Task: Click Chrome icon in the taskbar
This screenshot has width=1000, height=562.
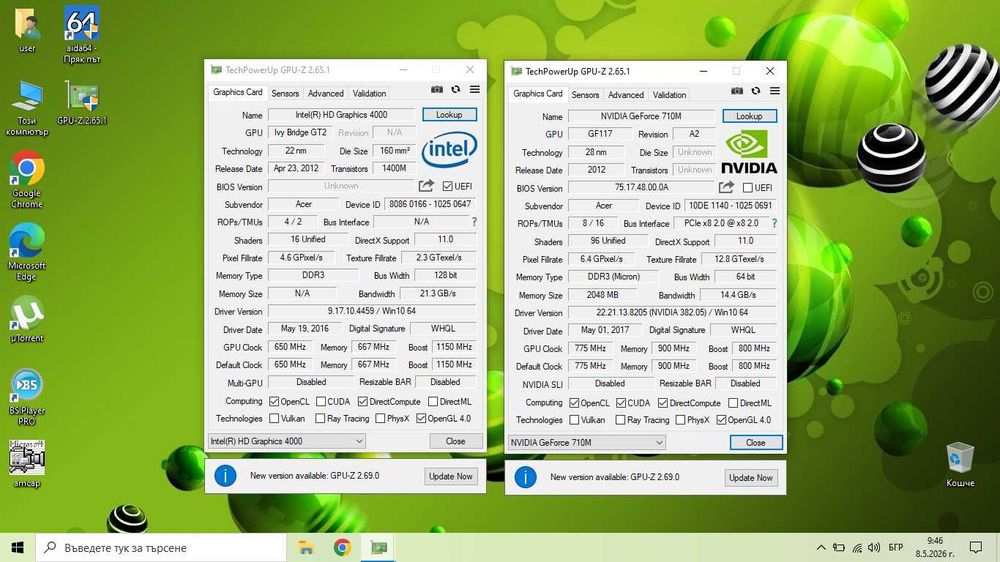Action: (342, 547)
